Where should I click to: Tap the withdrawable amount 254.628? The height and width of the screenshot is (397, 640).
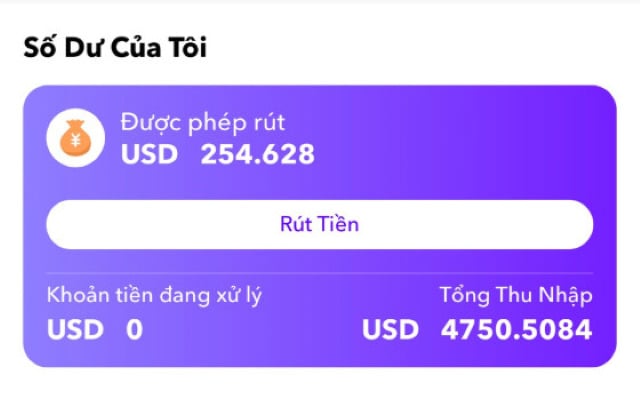point(258,154)
